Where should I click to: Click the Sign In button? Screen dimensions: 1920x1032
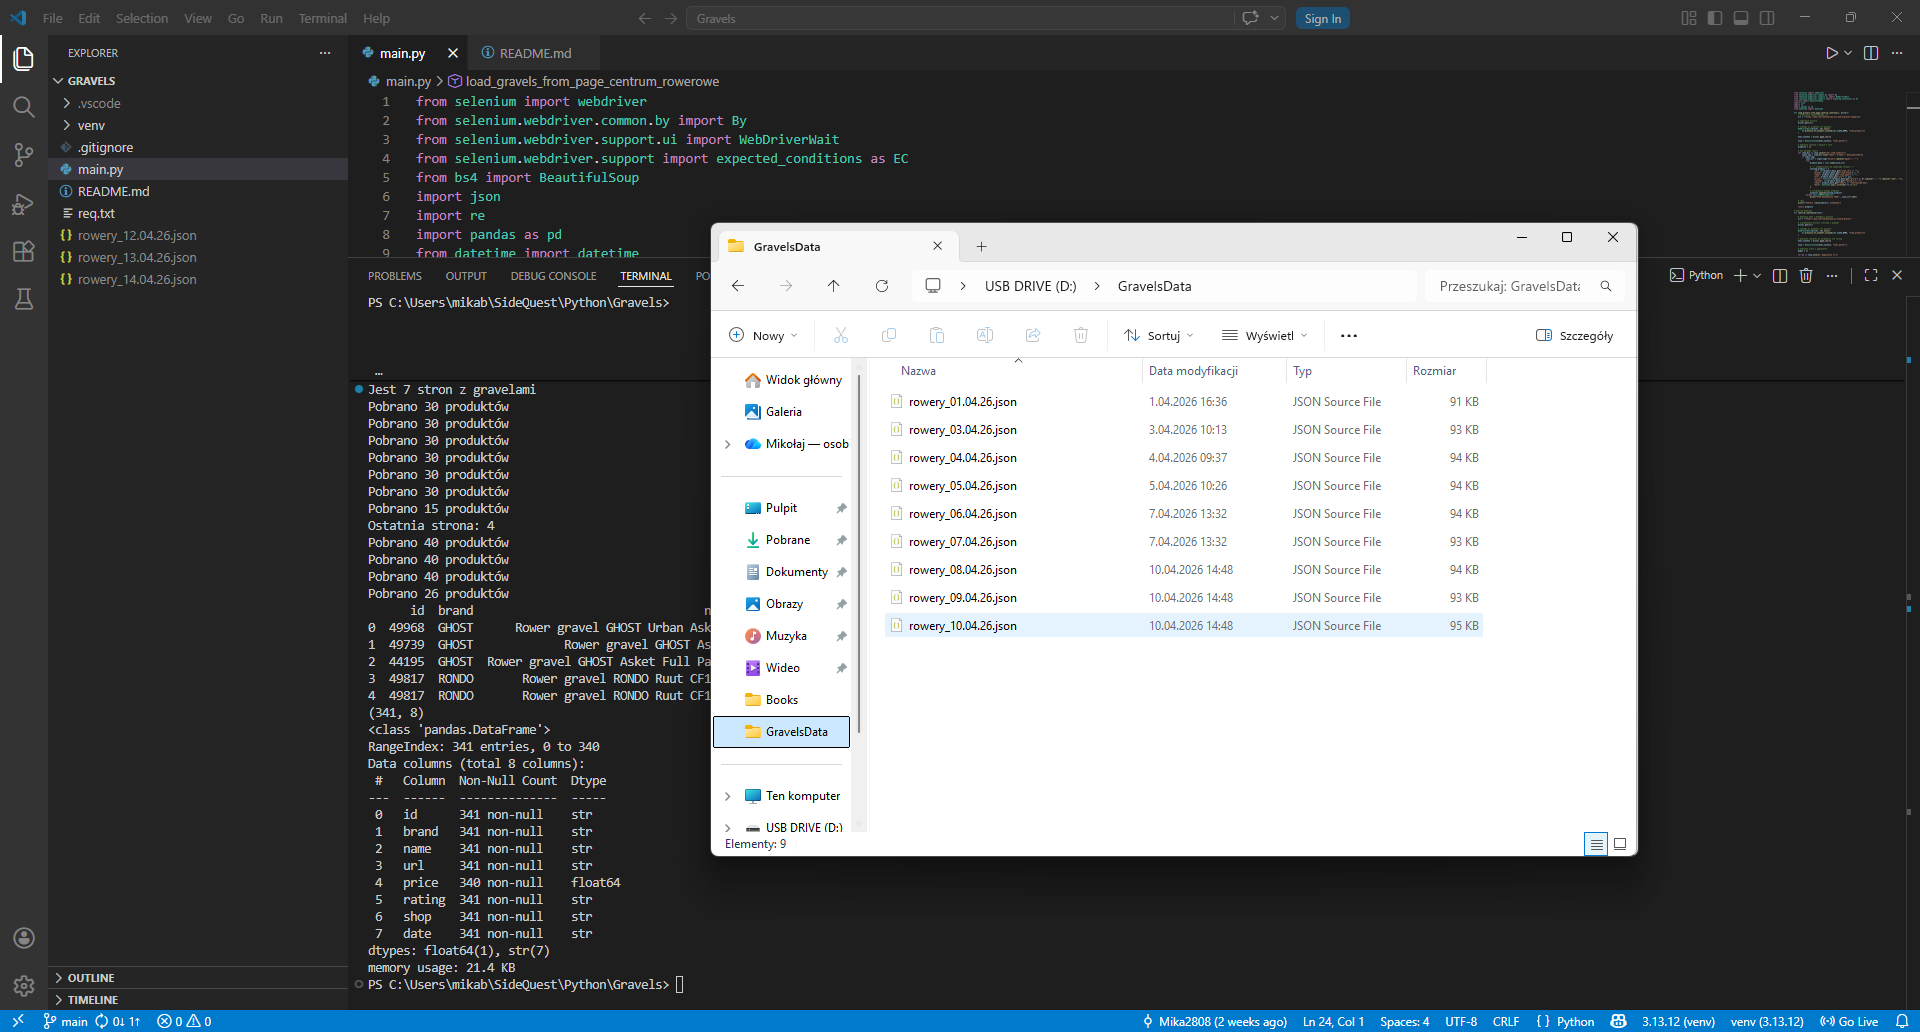tap(1322, 18)
